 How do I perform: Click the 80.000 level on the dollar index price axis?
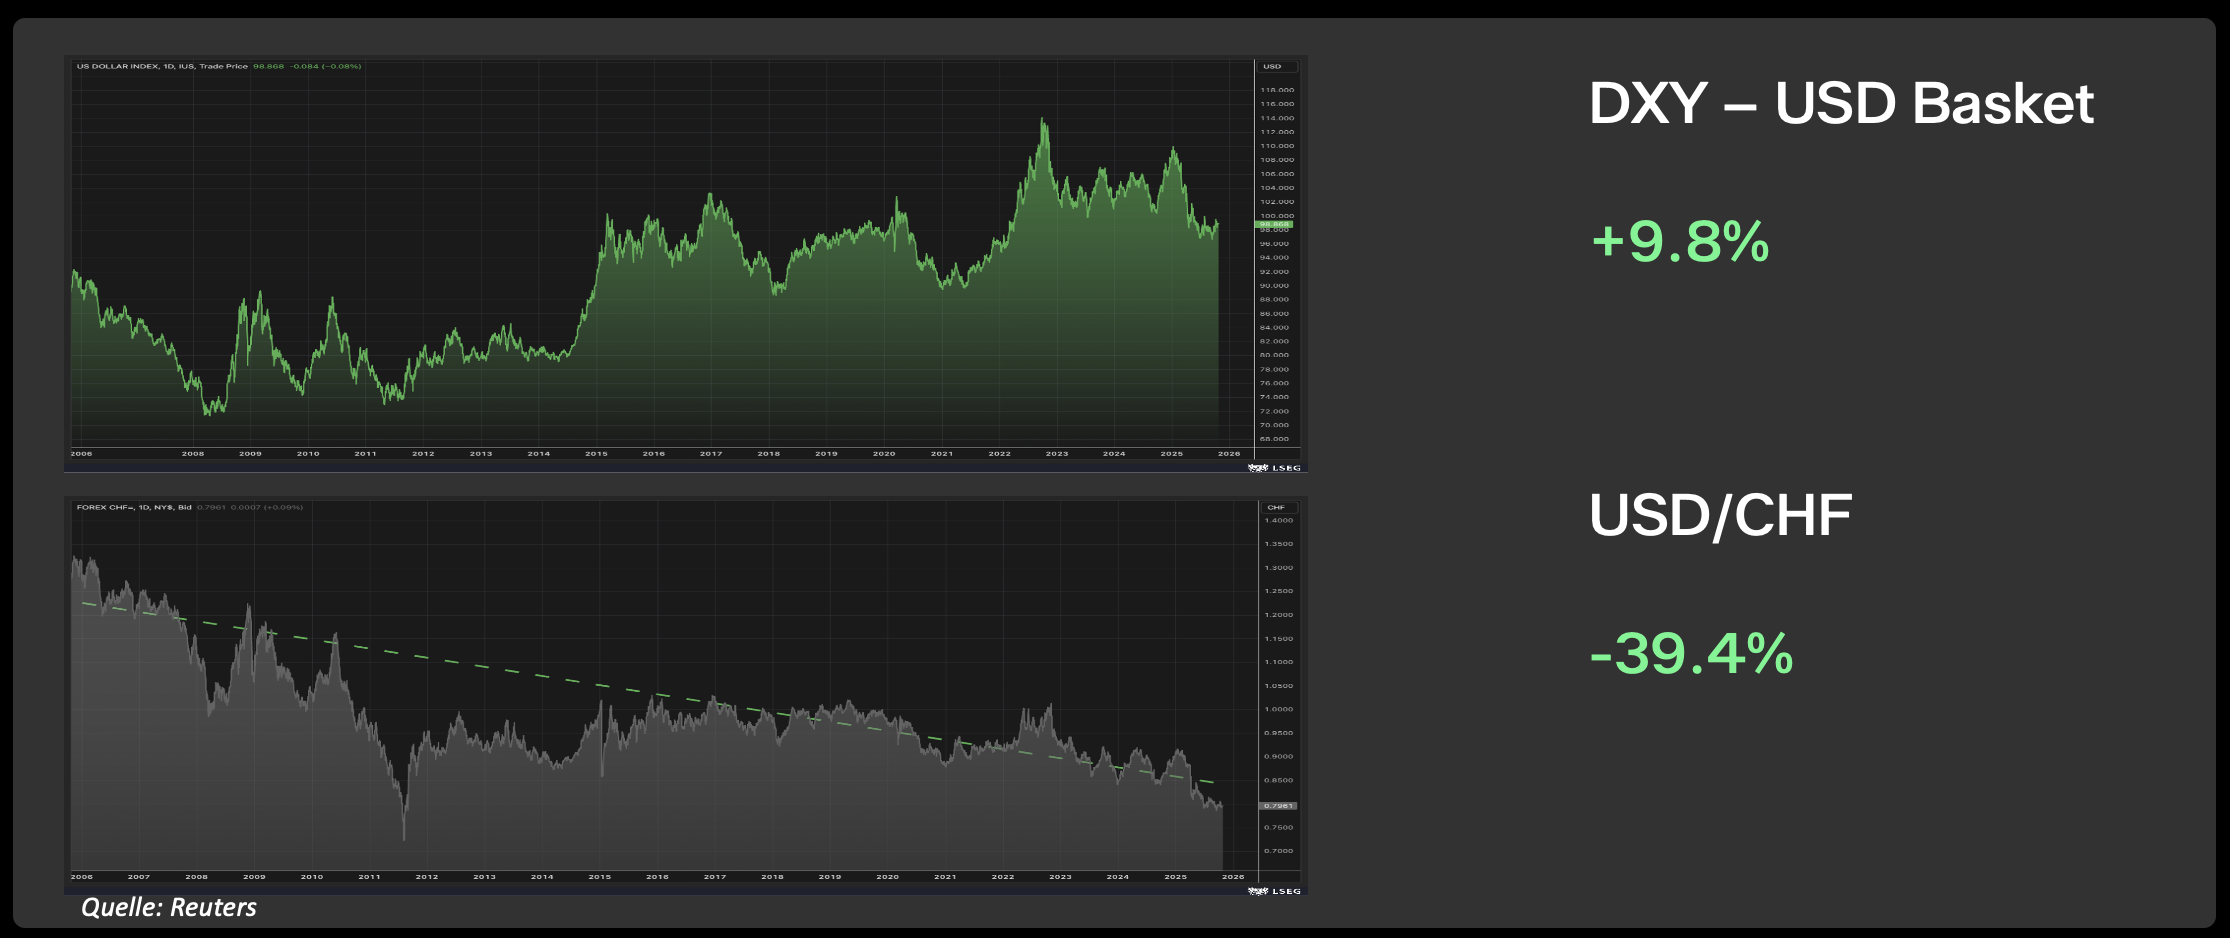[x=1275, y=355]
